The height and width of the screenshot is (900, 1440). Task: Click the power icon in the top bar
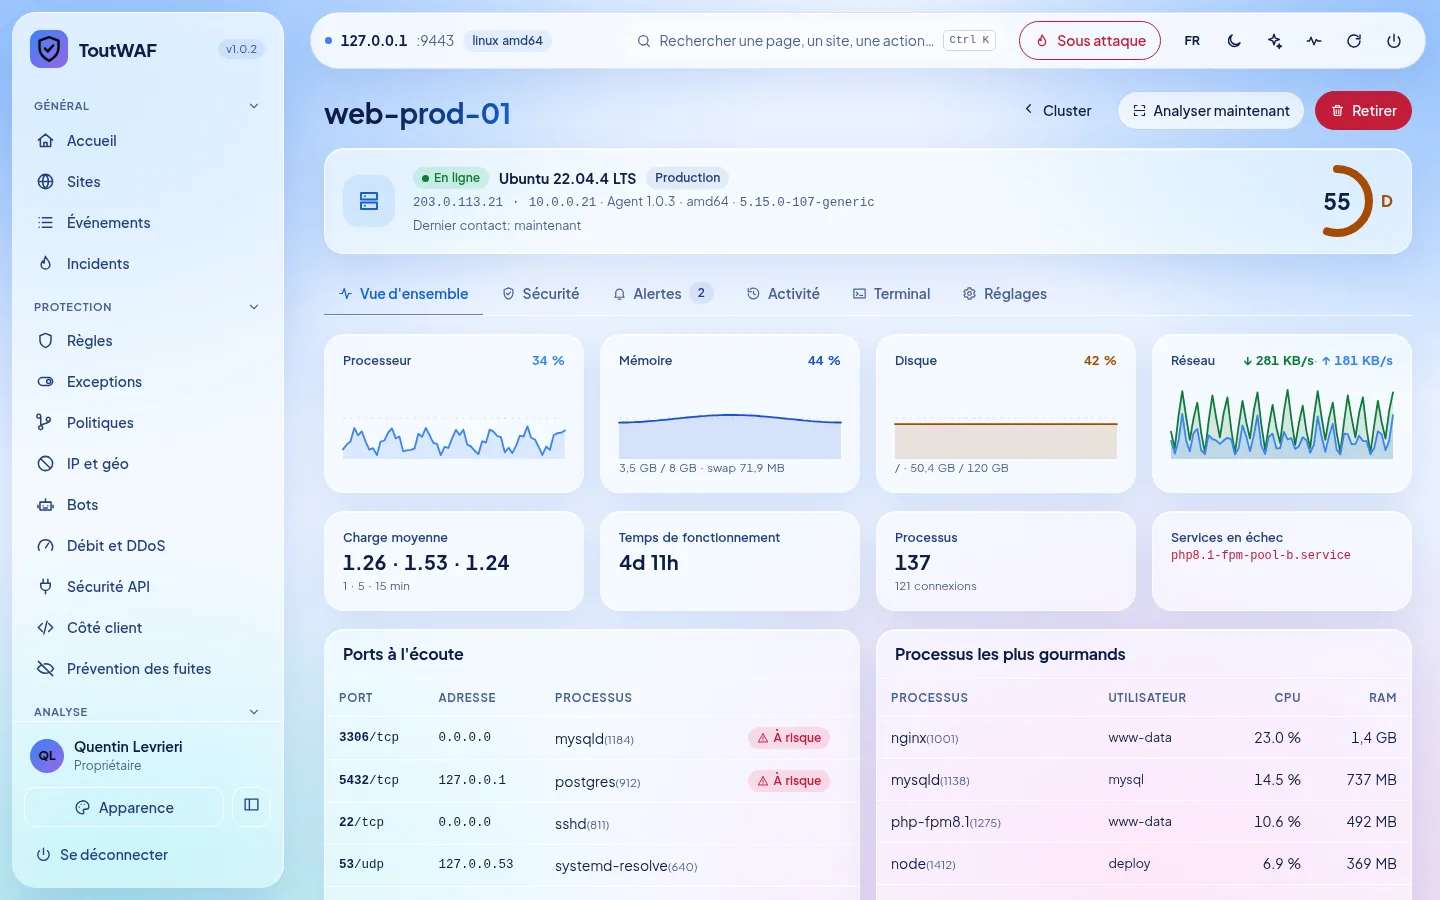(x=1394, y=41)
